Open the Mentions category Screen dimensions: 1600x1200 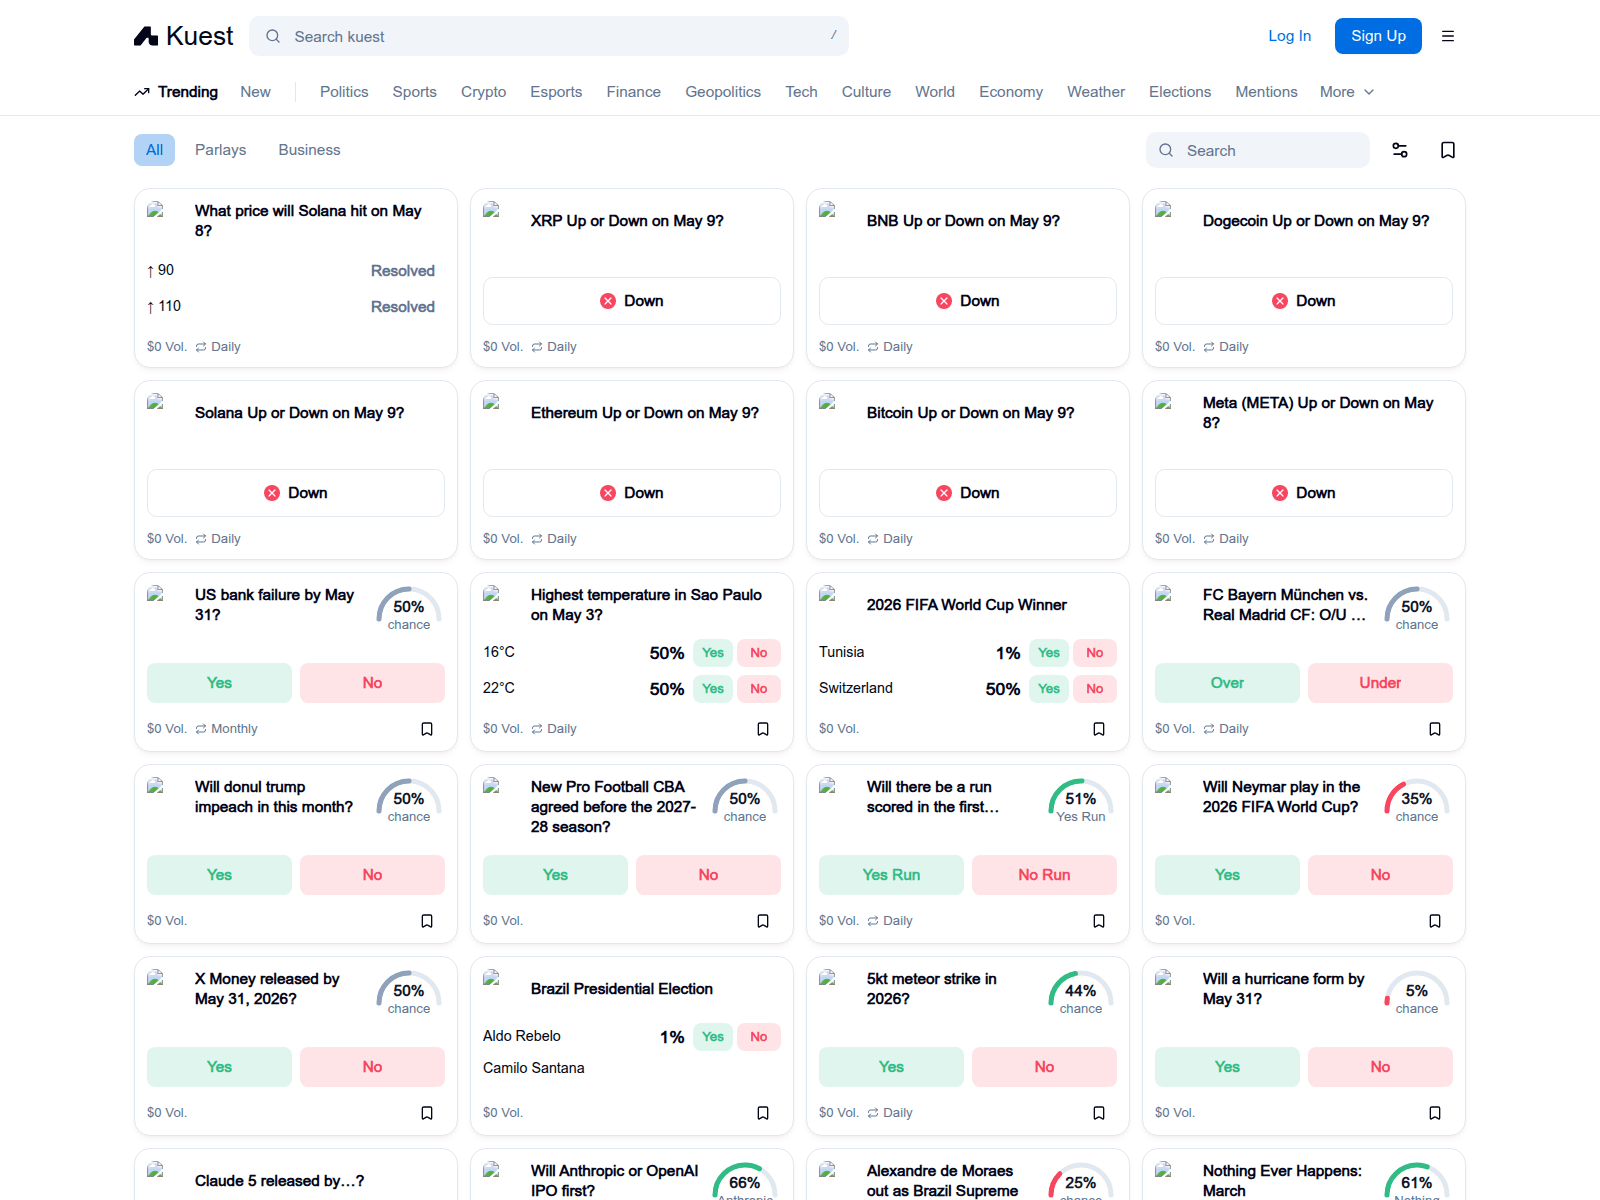pos(1266,92)
